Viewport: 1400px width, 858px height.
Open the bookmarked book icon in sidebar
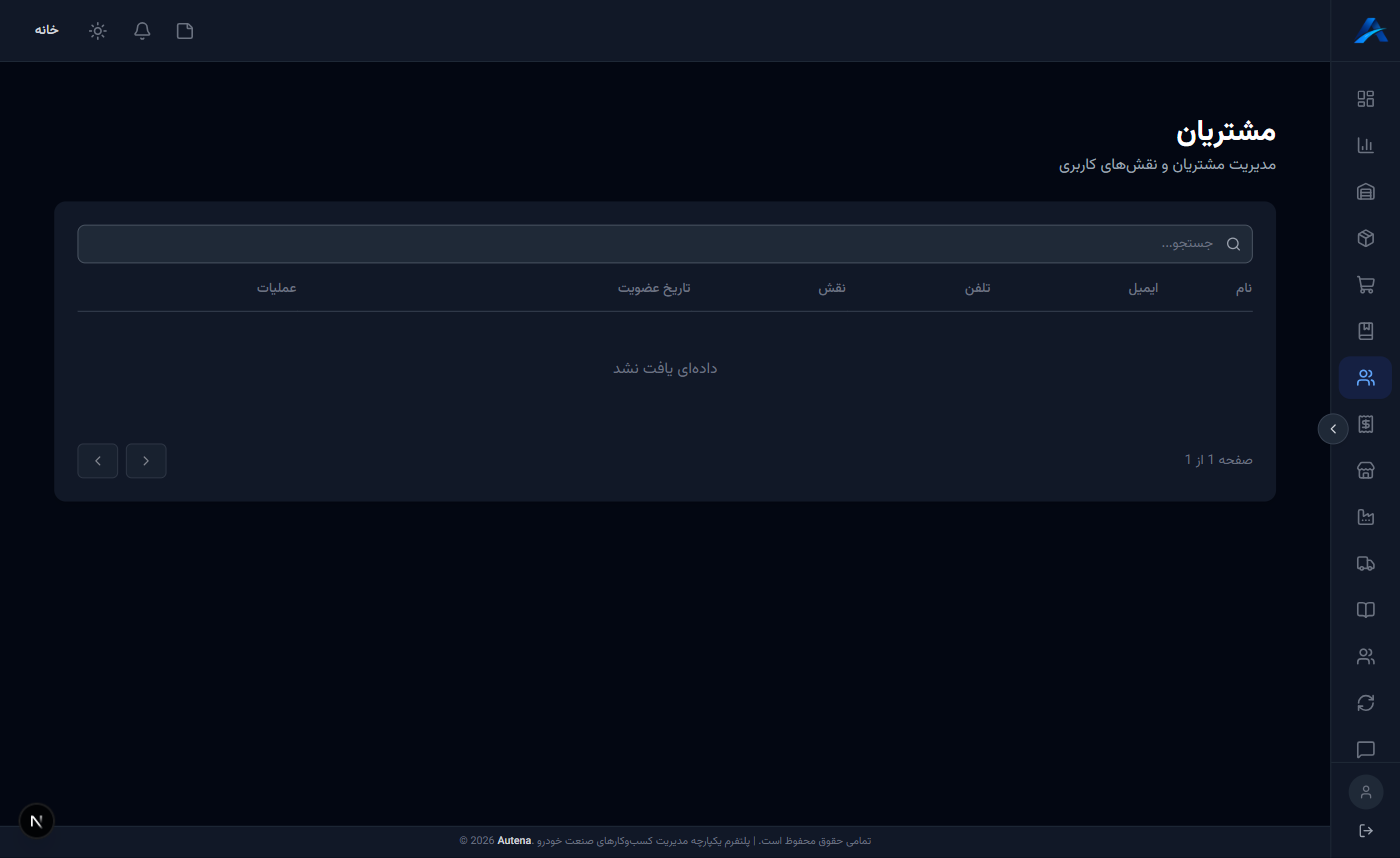click(1365, 331)
